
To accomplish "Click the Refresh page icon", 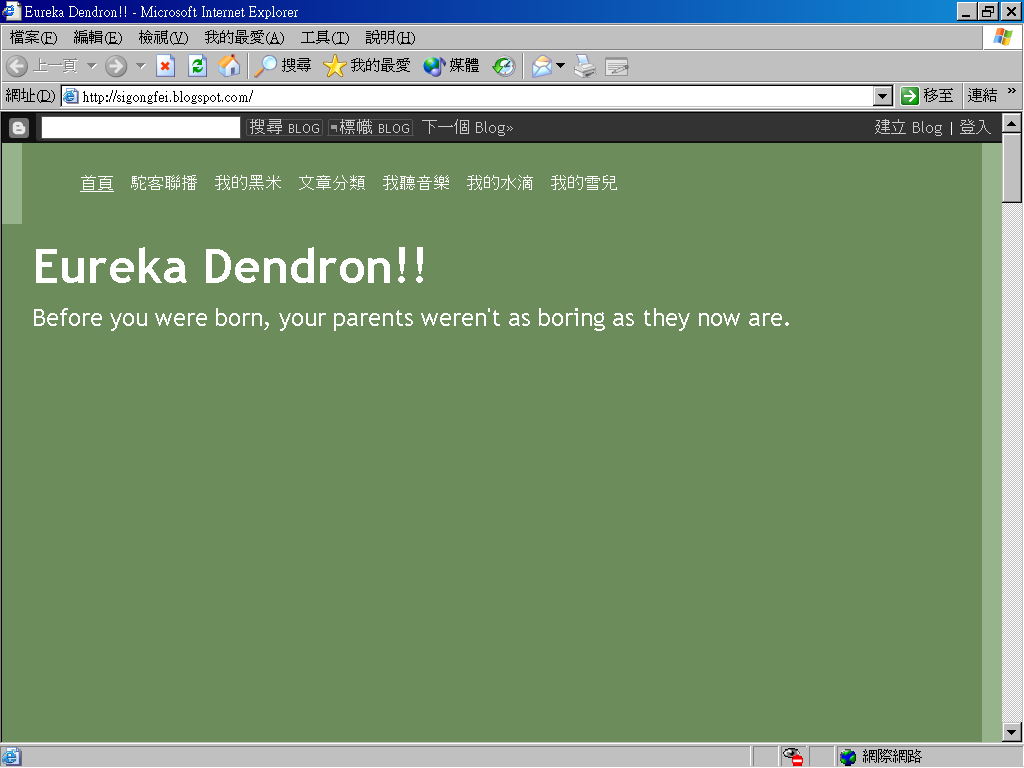I will 198,66.
